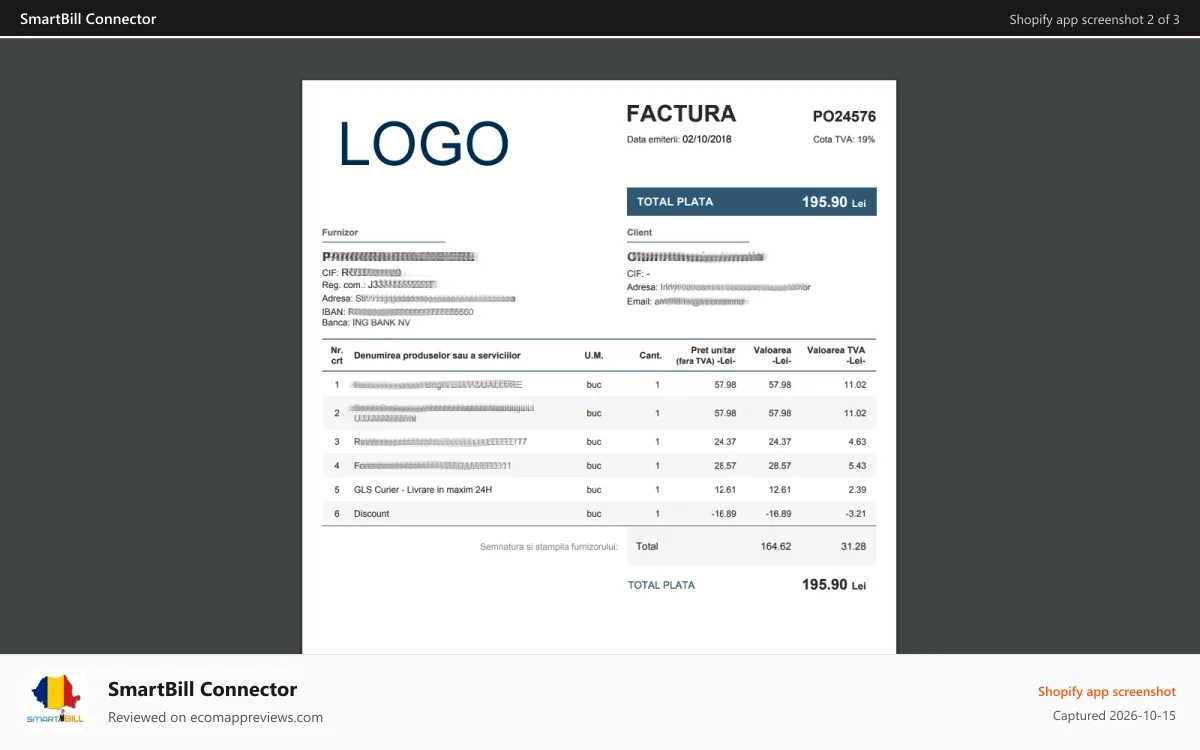Image resolution: width=1200 pixels, height=750 pixels.
Task: Click 12.61 unit price in GLS Curier row
Action: [726, 489]
